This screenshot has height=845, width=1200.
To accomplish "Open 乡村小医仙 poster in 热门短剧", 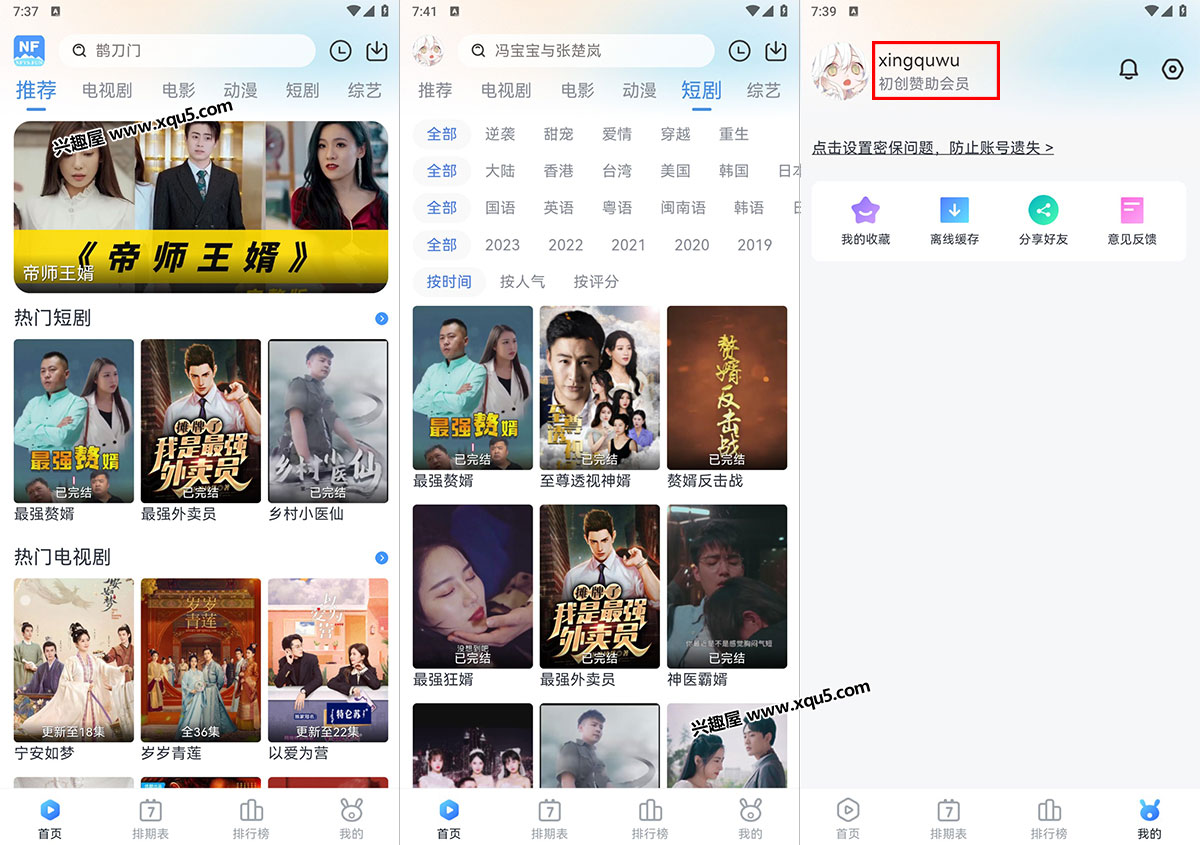I will 328,421.
